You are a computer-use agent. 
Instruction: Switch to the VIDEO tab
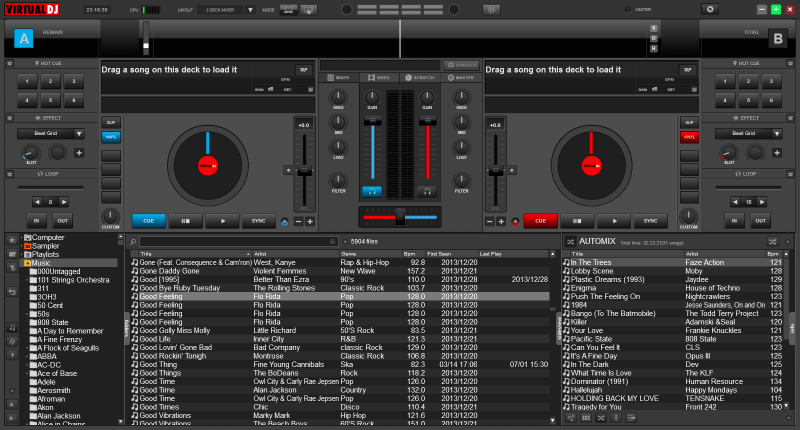(x=379, y=78)
